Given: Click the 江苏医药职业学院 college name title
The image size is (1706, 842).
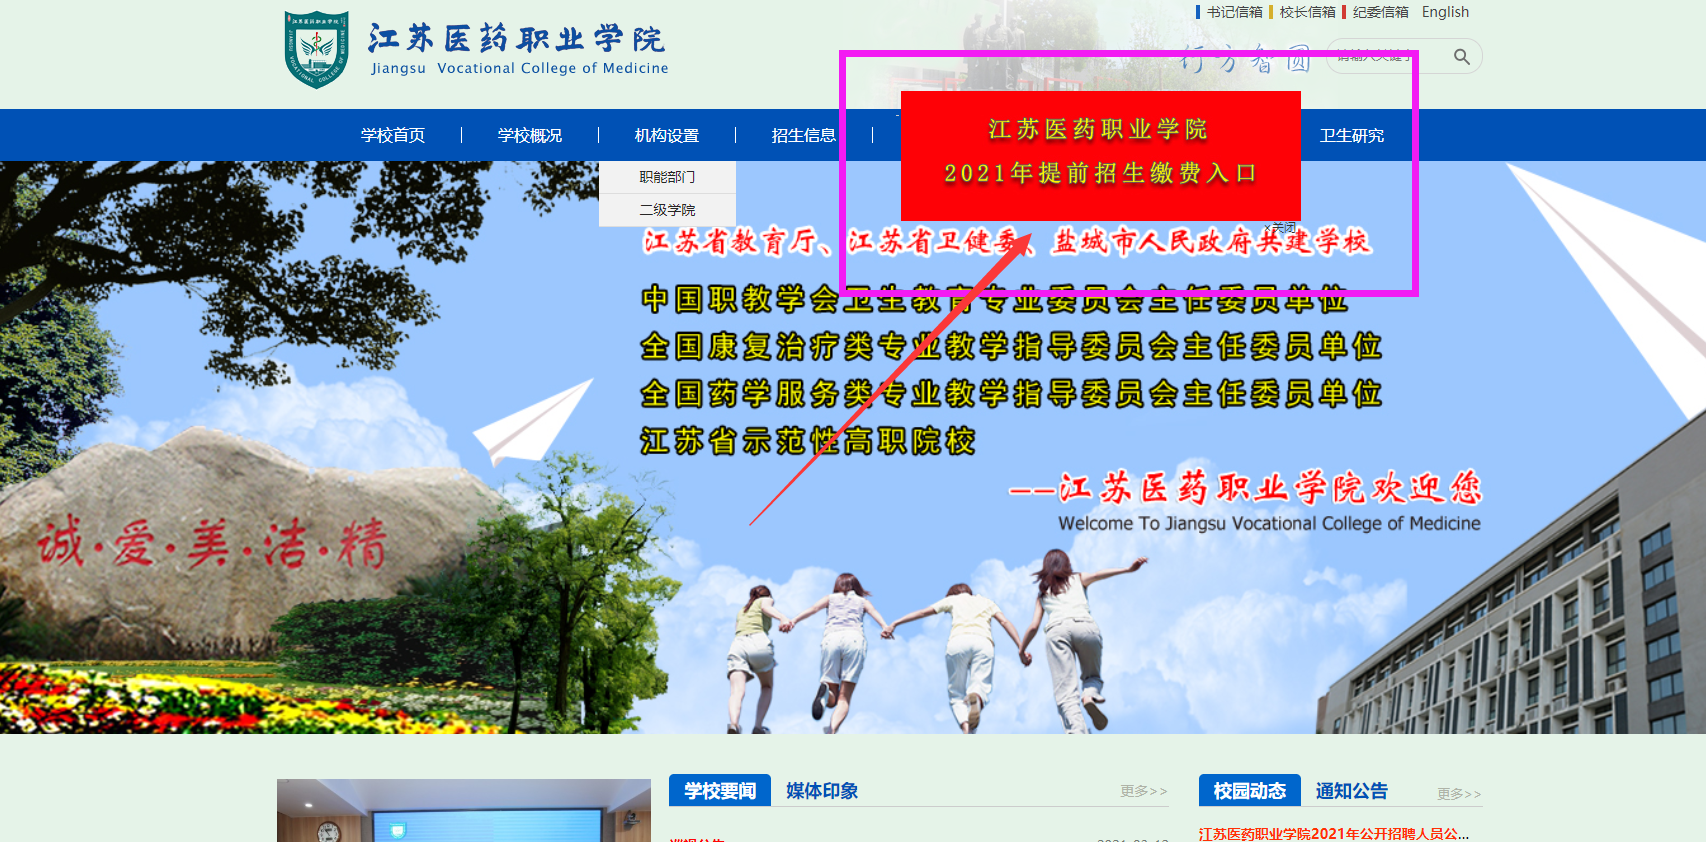Looking at the screenshot, I should [x=517, y=39].
